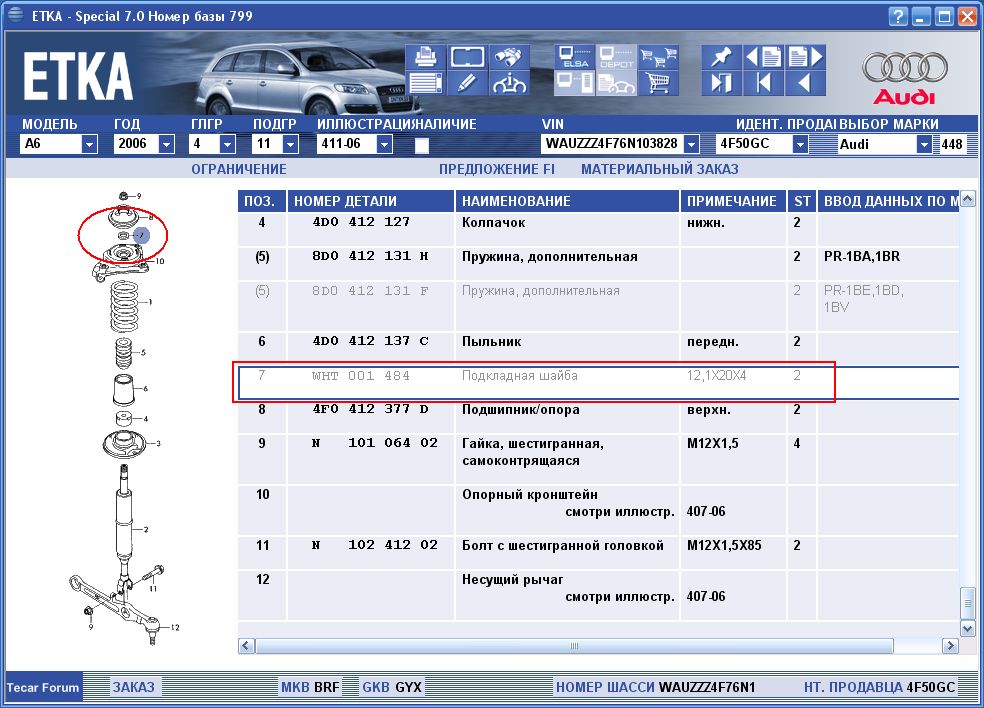Open the ОГРАНИЧЕНИЕ tab

239,170
